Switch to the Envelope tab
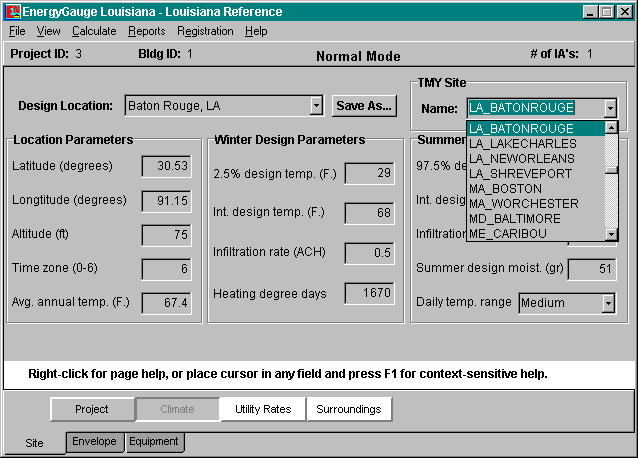Image resolution: width=638 pixels, height=458 pixels. tap(94, 442)
